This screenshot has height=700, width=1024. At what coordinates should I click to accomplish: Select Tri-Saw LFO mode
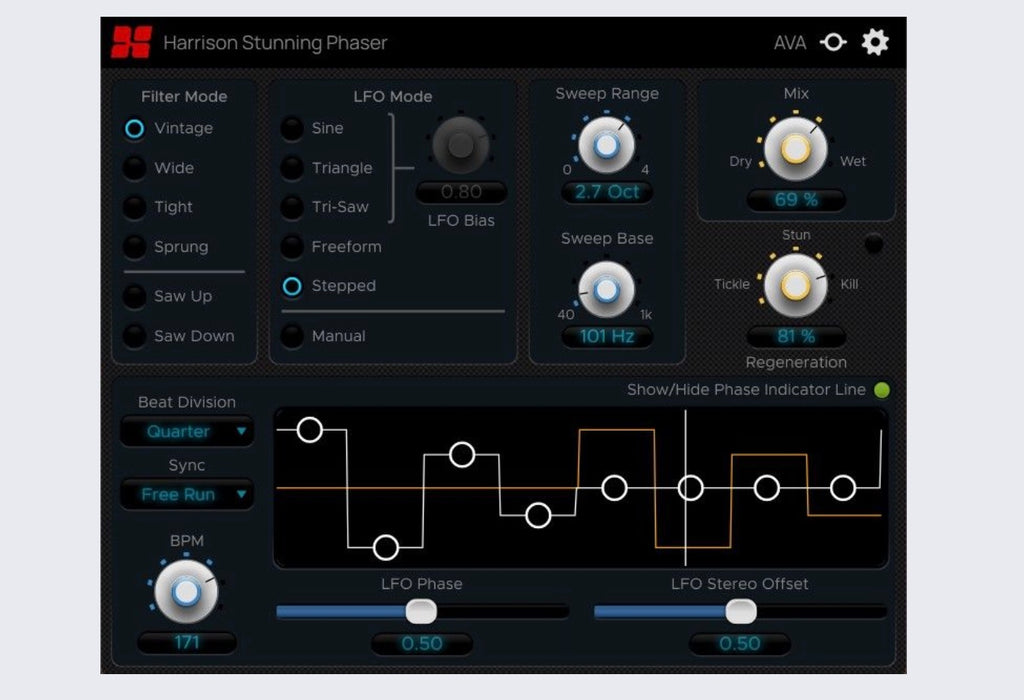(292, 207)
